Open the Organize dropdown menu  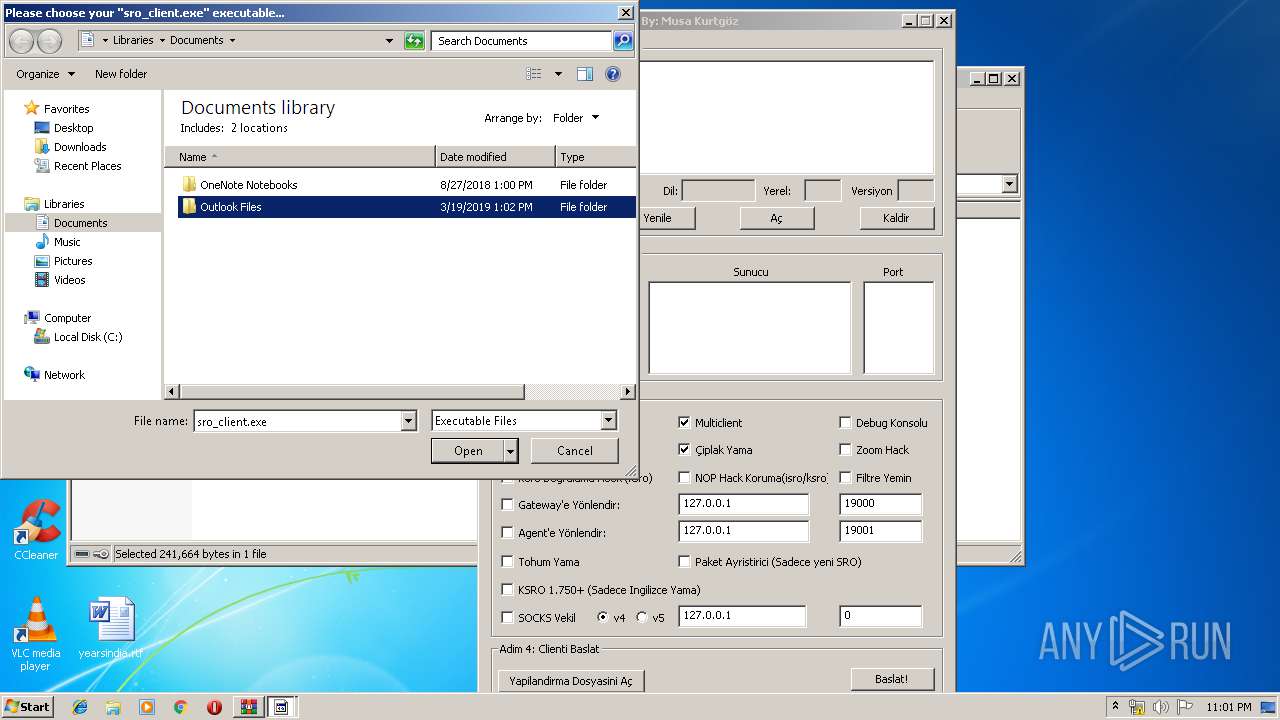click(45, 74)
